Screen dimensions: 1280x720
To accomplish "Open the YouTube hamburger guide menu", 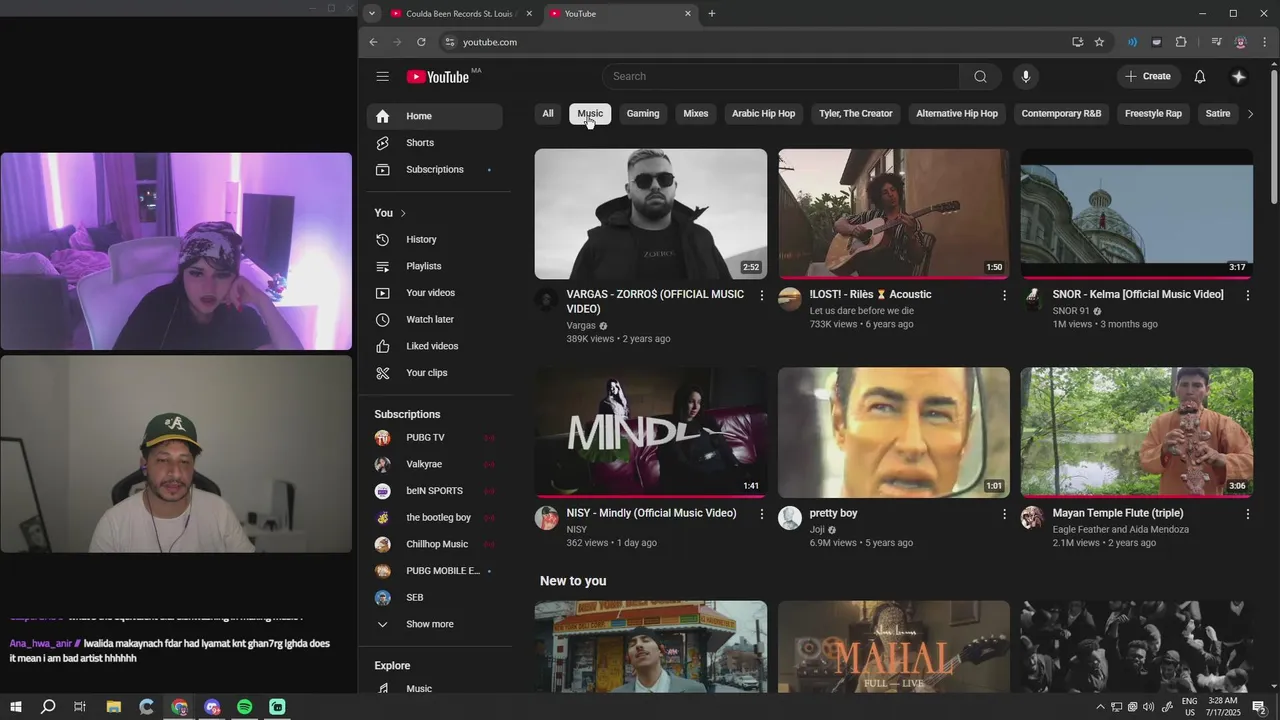I will [x=382, y=76].
